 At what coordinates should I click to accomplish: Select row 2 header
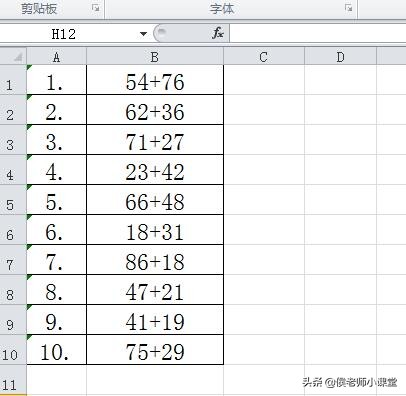tap(13, 110)
